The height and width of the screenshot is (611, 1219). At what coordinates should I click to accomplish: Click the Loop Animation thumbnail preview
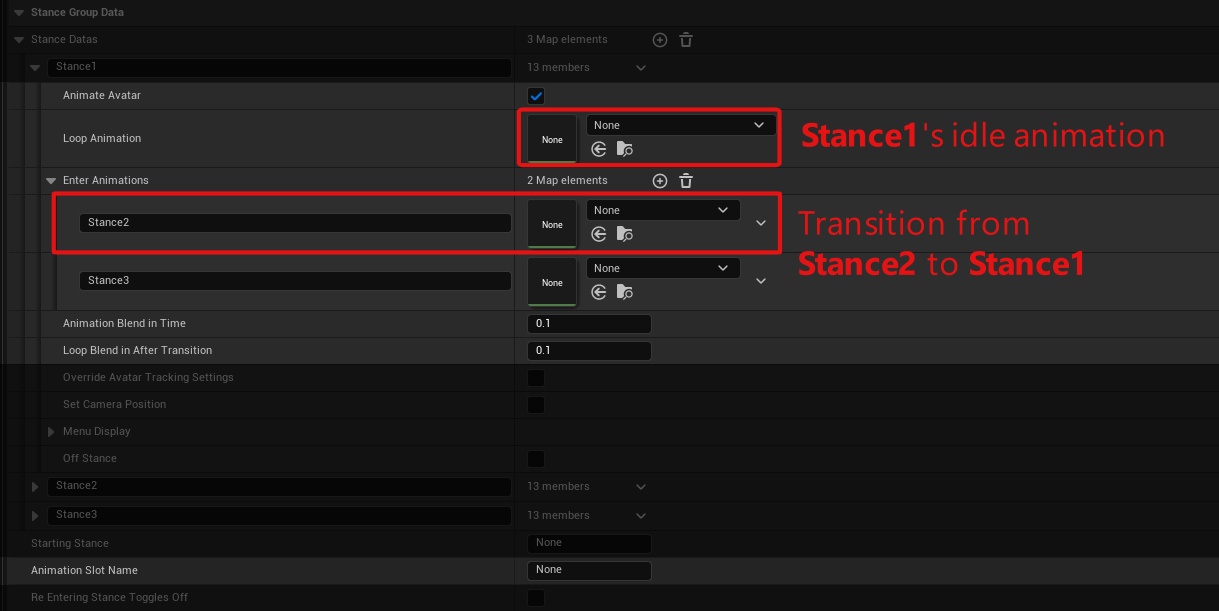(552, 139)
